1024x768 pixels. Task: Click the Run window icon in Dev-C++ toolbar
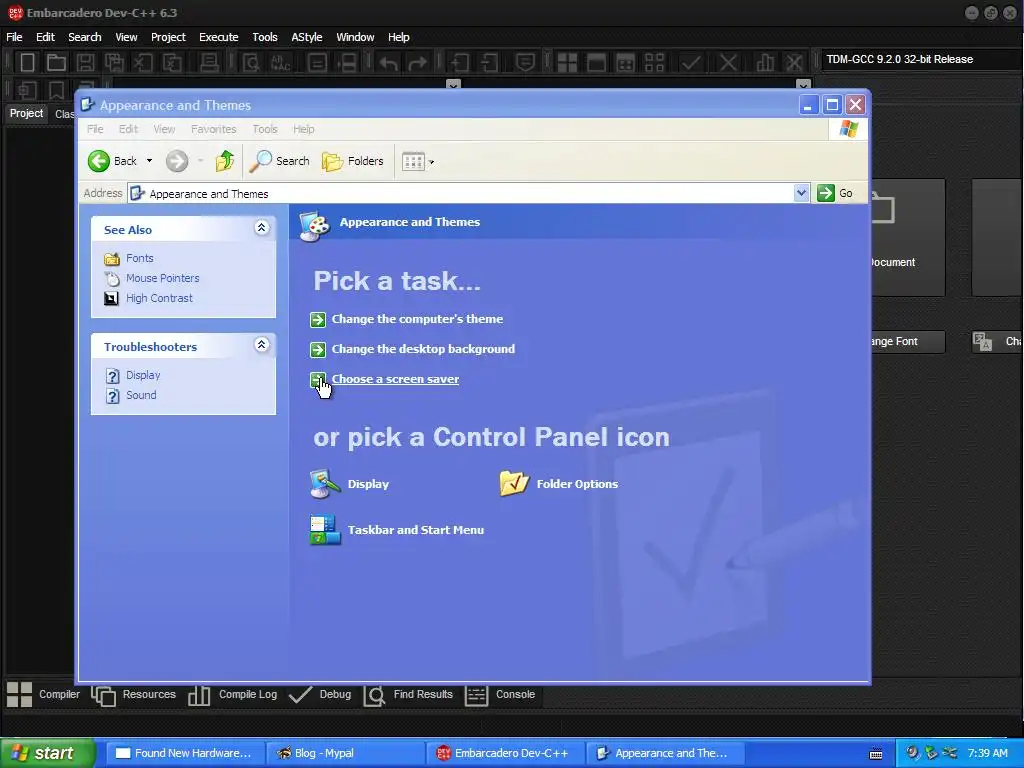[596, 63]
